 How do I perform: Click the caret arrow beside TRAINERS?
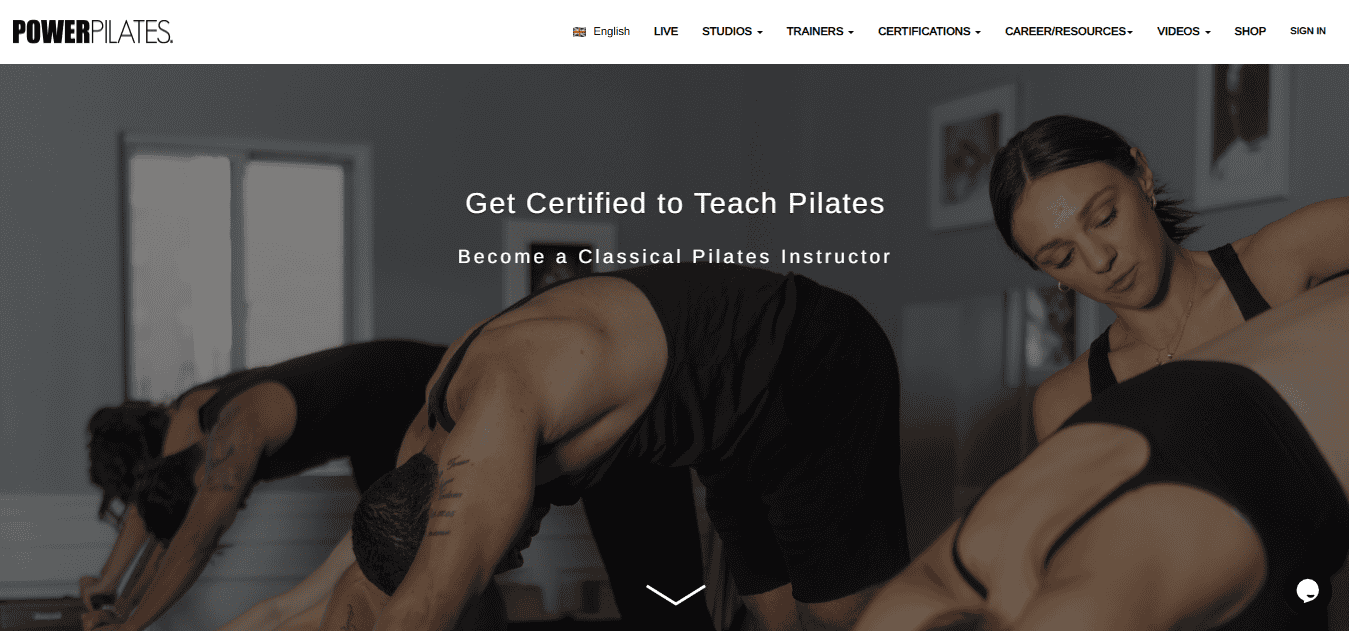[x=851, y=33]
